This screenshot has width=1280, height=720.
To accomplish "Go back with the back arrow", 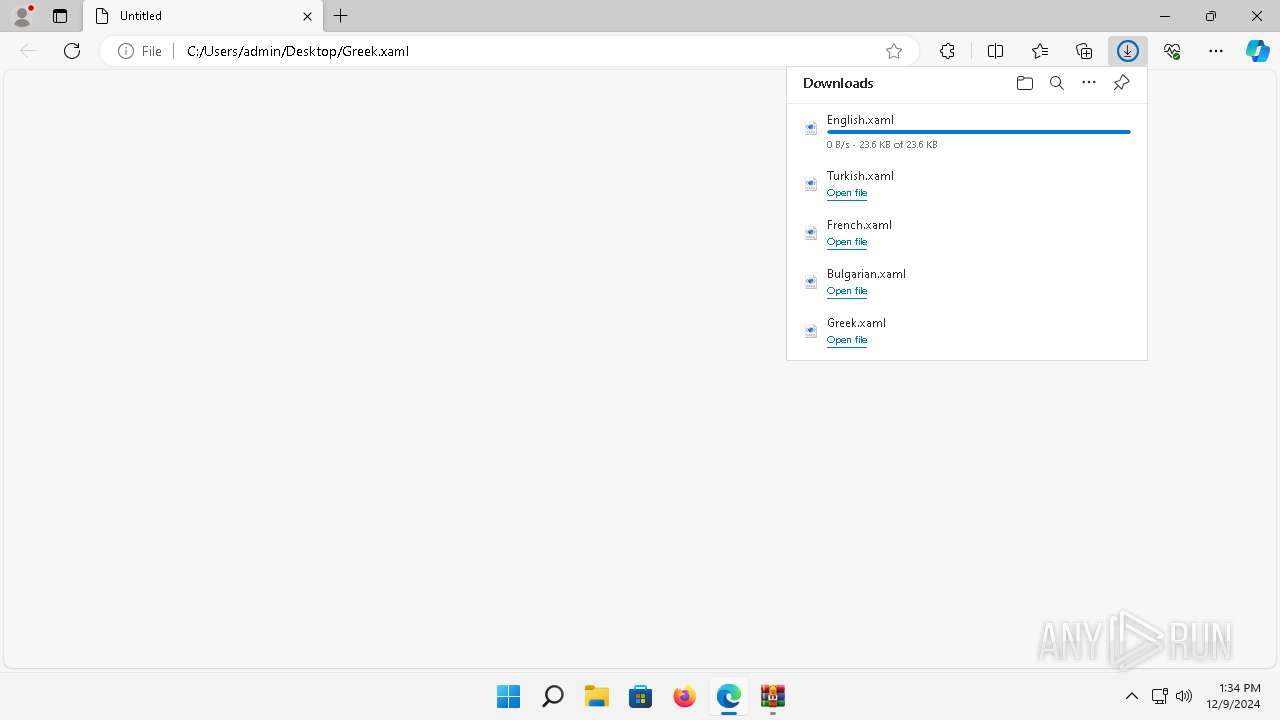I will (x=28, y=51).
